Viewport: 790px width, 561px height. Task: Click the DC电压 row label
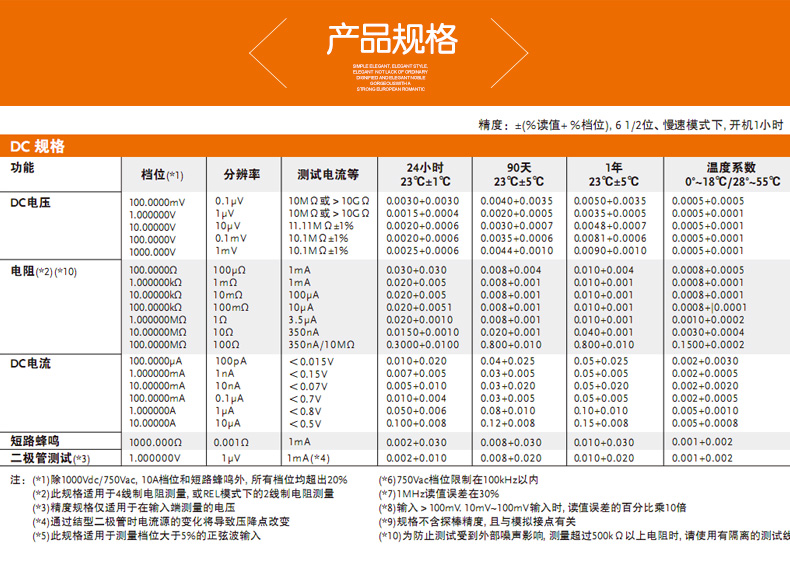coord(30,202)
